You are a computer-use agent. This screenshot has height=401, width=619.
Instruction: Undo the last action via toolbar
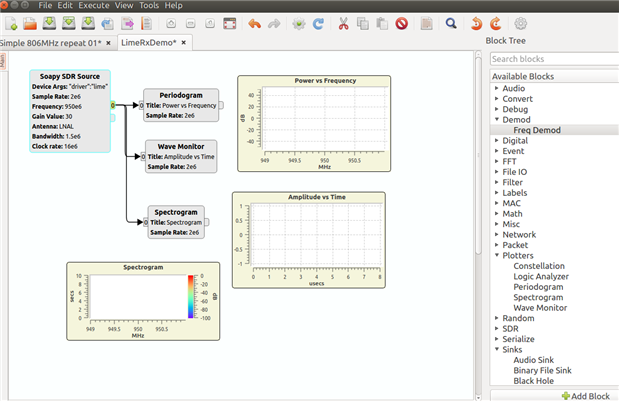click(x=253, y=23)
